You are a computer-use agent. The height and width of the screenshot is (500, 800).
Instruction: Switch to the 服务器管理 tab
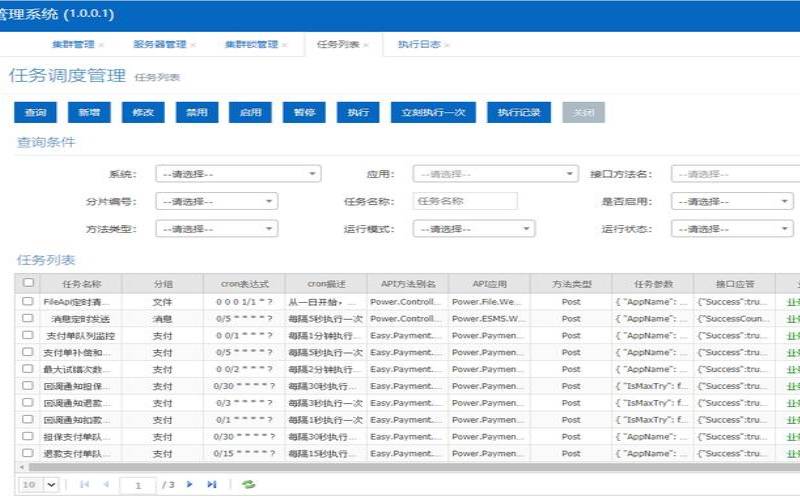160,45
